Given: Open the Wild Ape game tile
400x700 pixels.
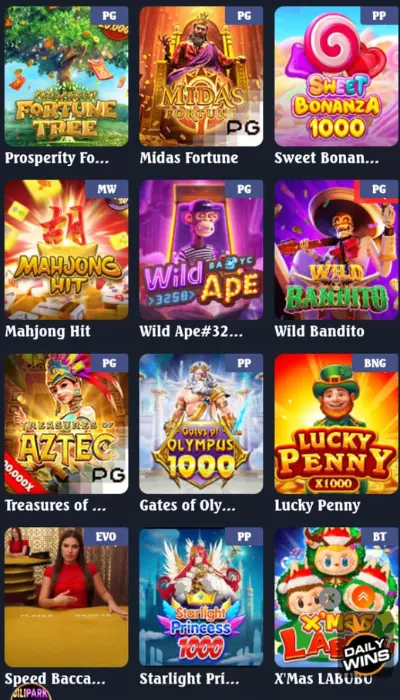Looking at the screenshot, I should (x=201, y=250).
